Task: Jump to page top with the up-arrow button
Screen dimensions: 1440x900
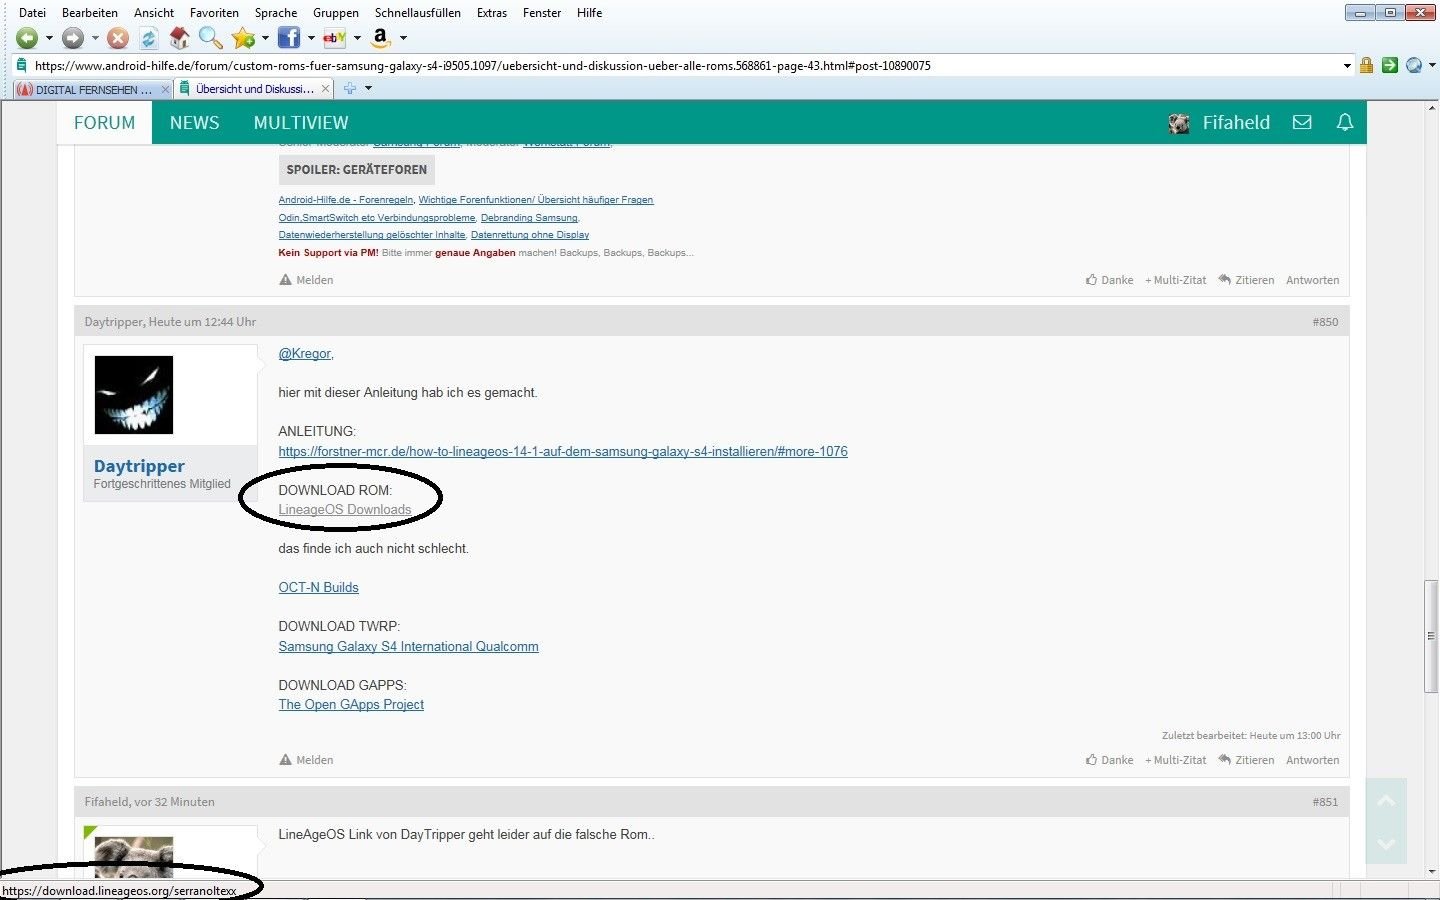Action: 1386,801
